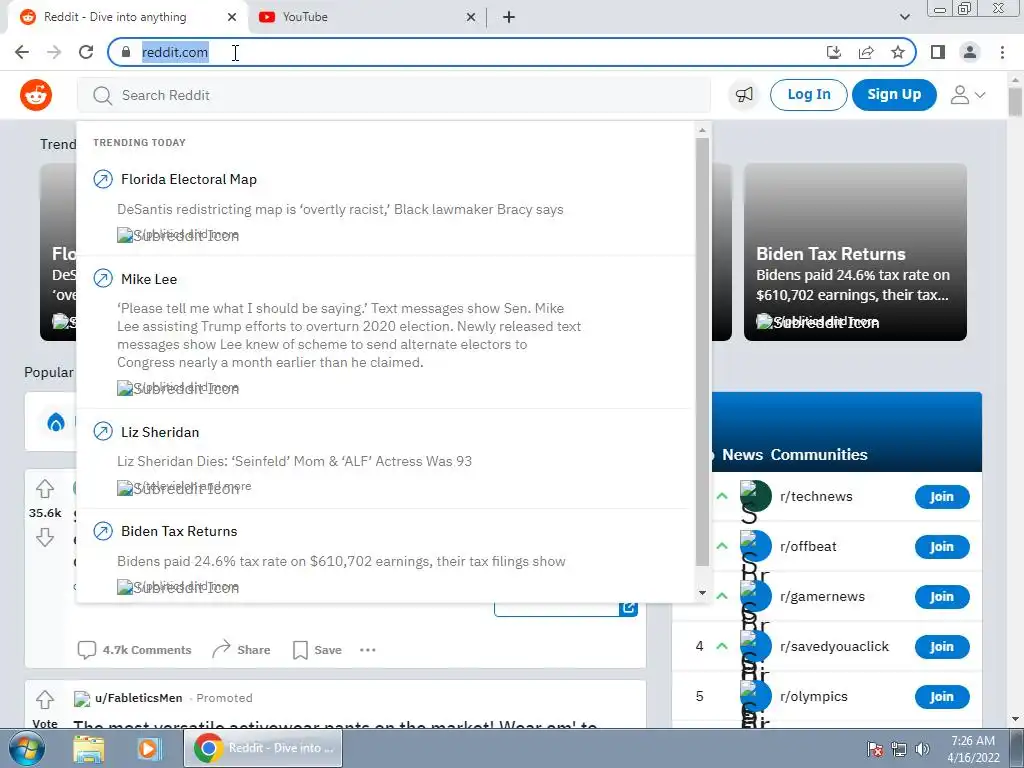The image size is (1024, 768).
Task: Open u/FableticsMen profile link
Action: click(138, 698)
